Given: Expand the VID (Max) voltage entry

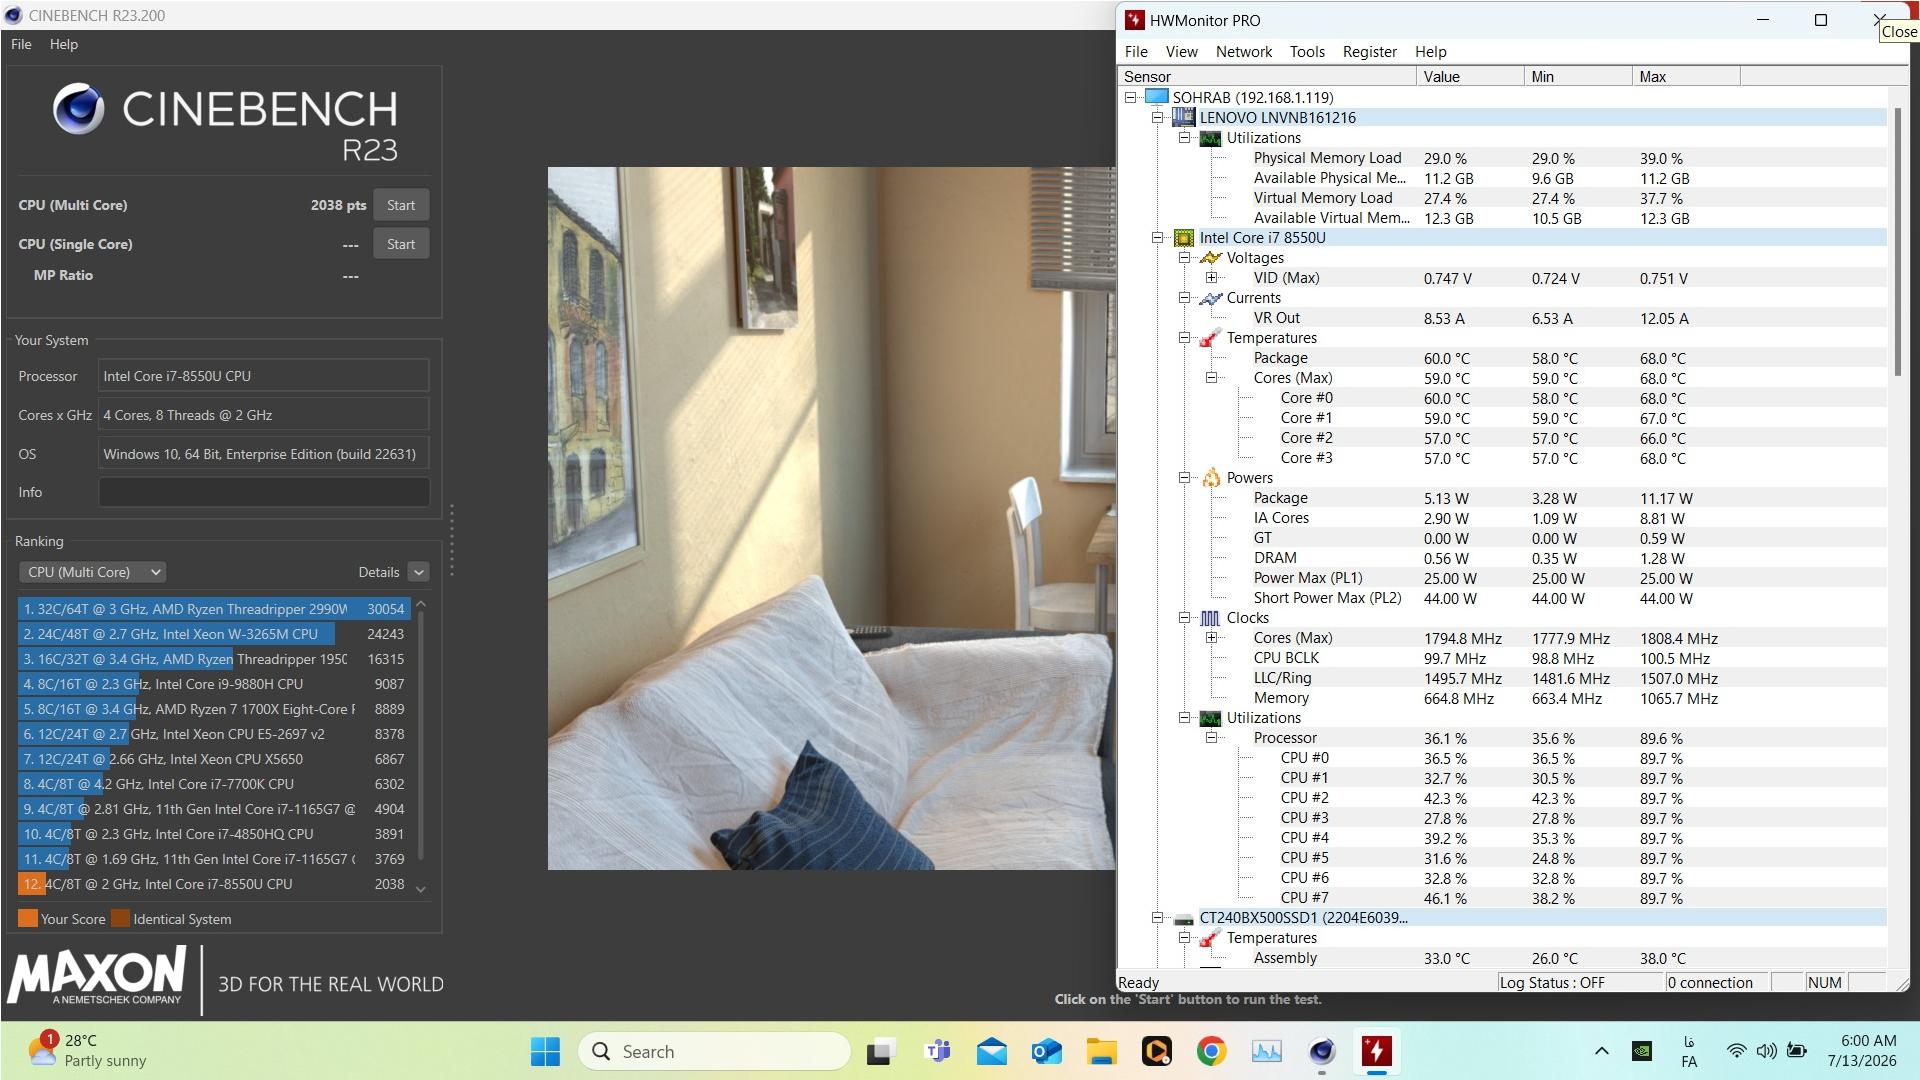Looking at the screenshot, I should [x=1211, y=278].
